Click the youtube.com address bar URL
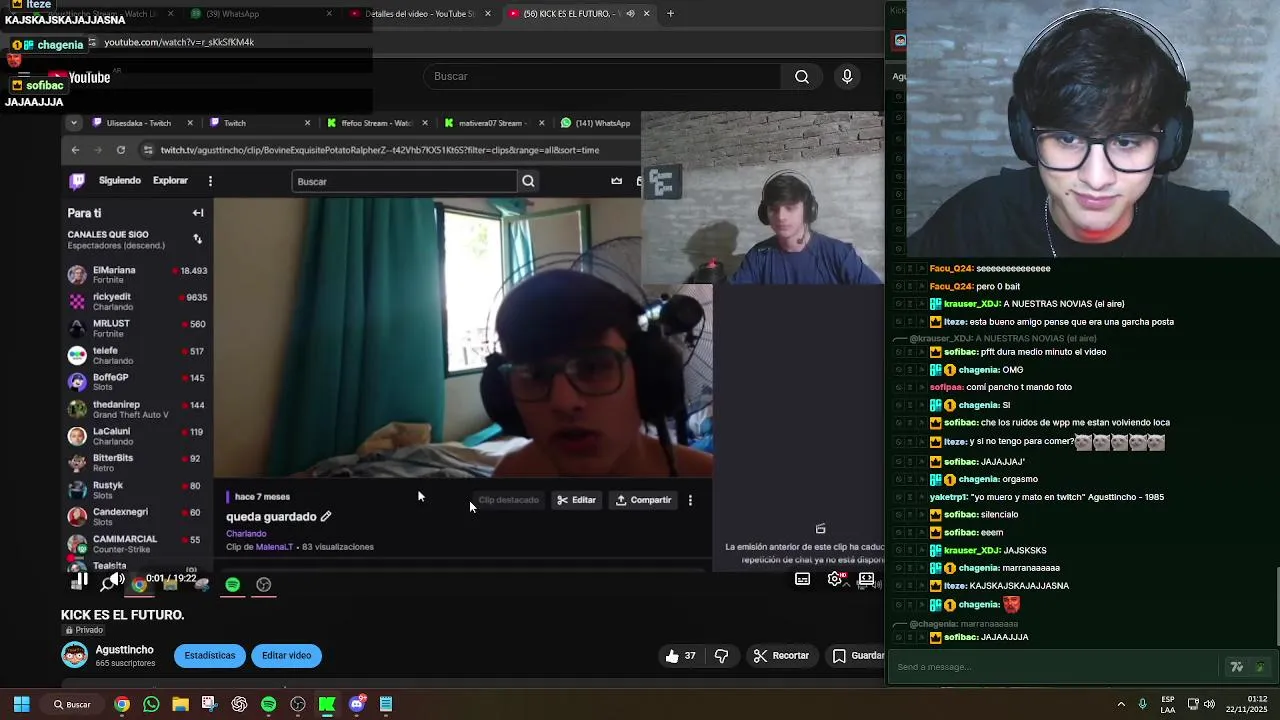The height and width of the screenshot is (720, 1280). pos(179,42)
